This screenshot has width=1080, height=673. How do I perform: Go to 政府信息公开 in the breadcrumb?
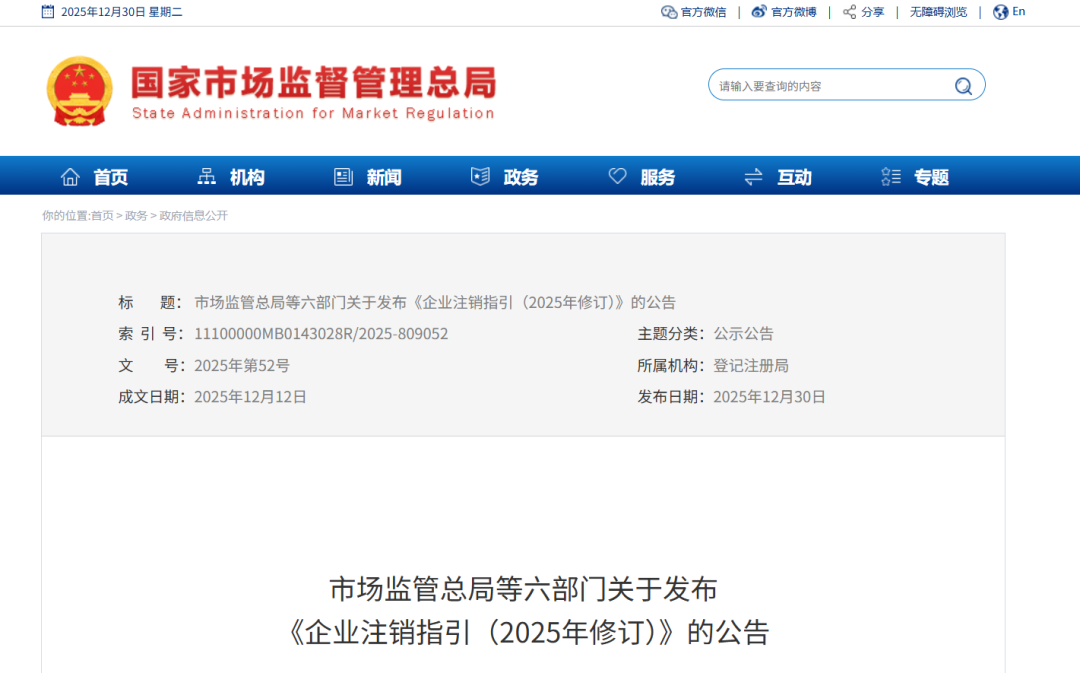[x=194, y=216]
